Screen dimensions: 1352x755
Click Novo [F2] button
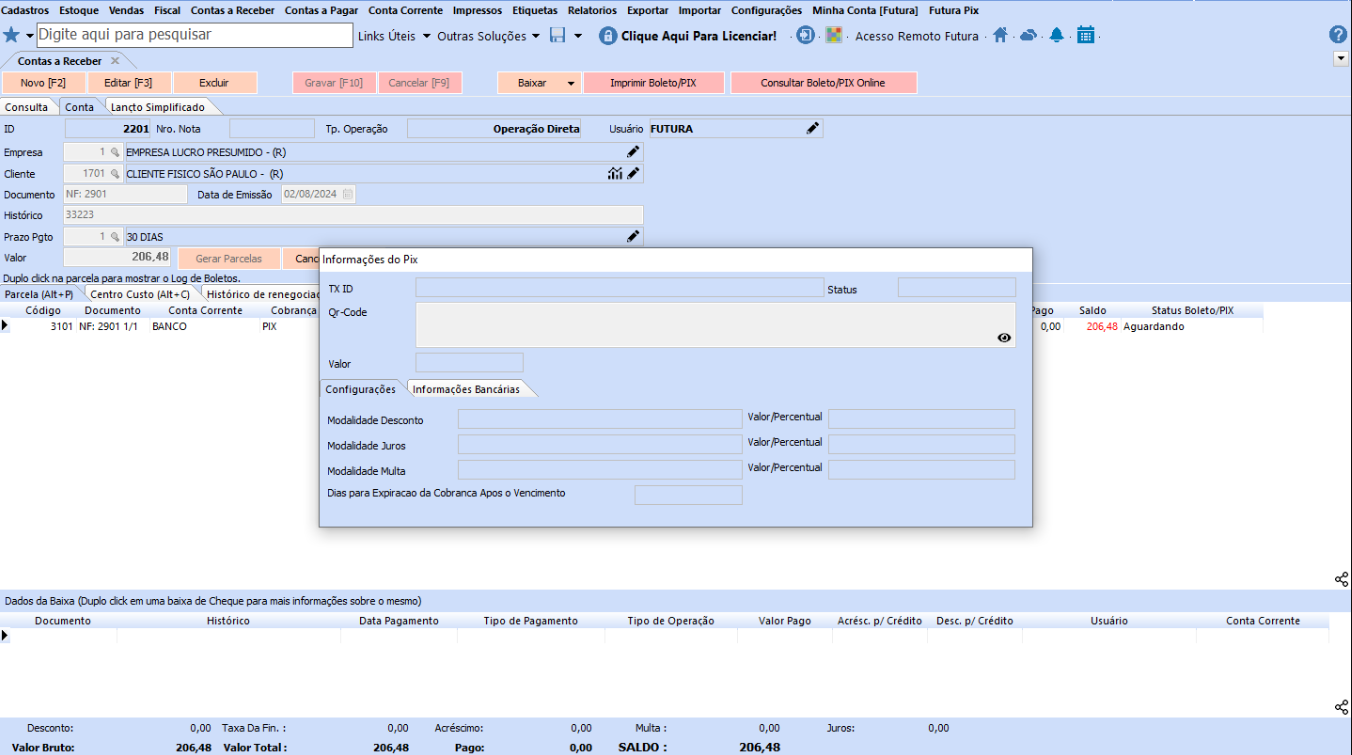[x=43, y=83]
